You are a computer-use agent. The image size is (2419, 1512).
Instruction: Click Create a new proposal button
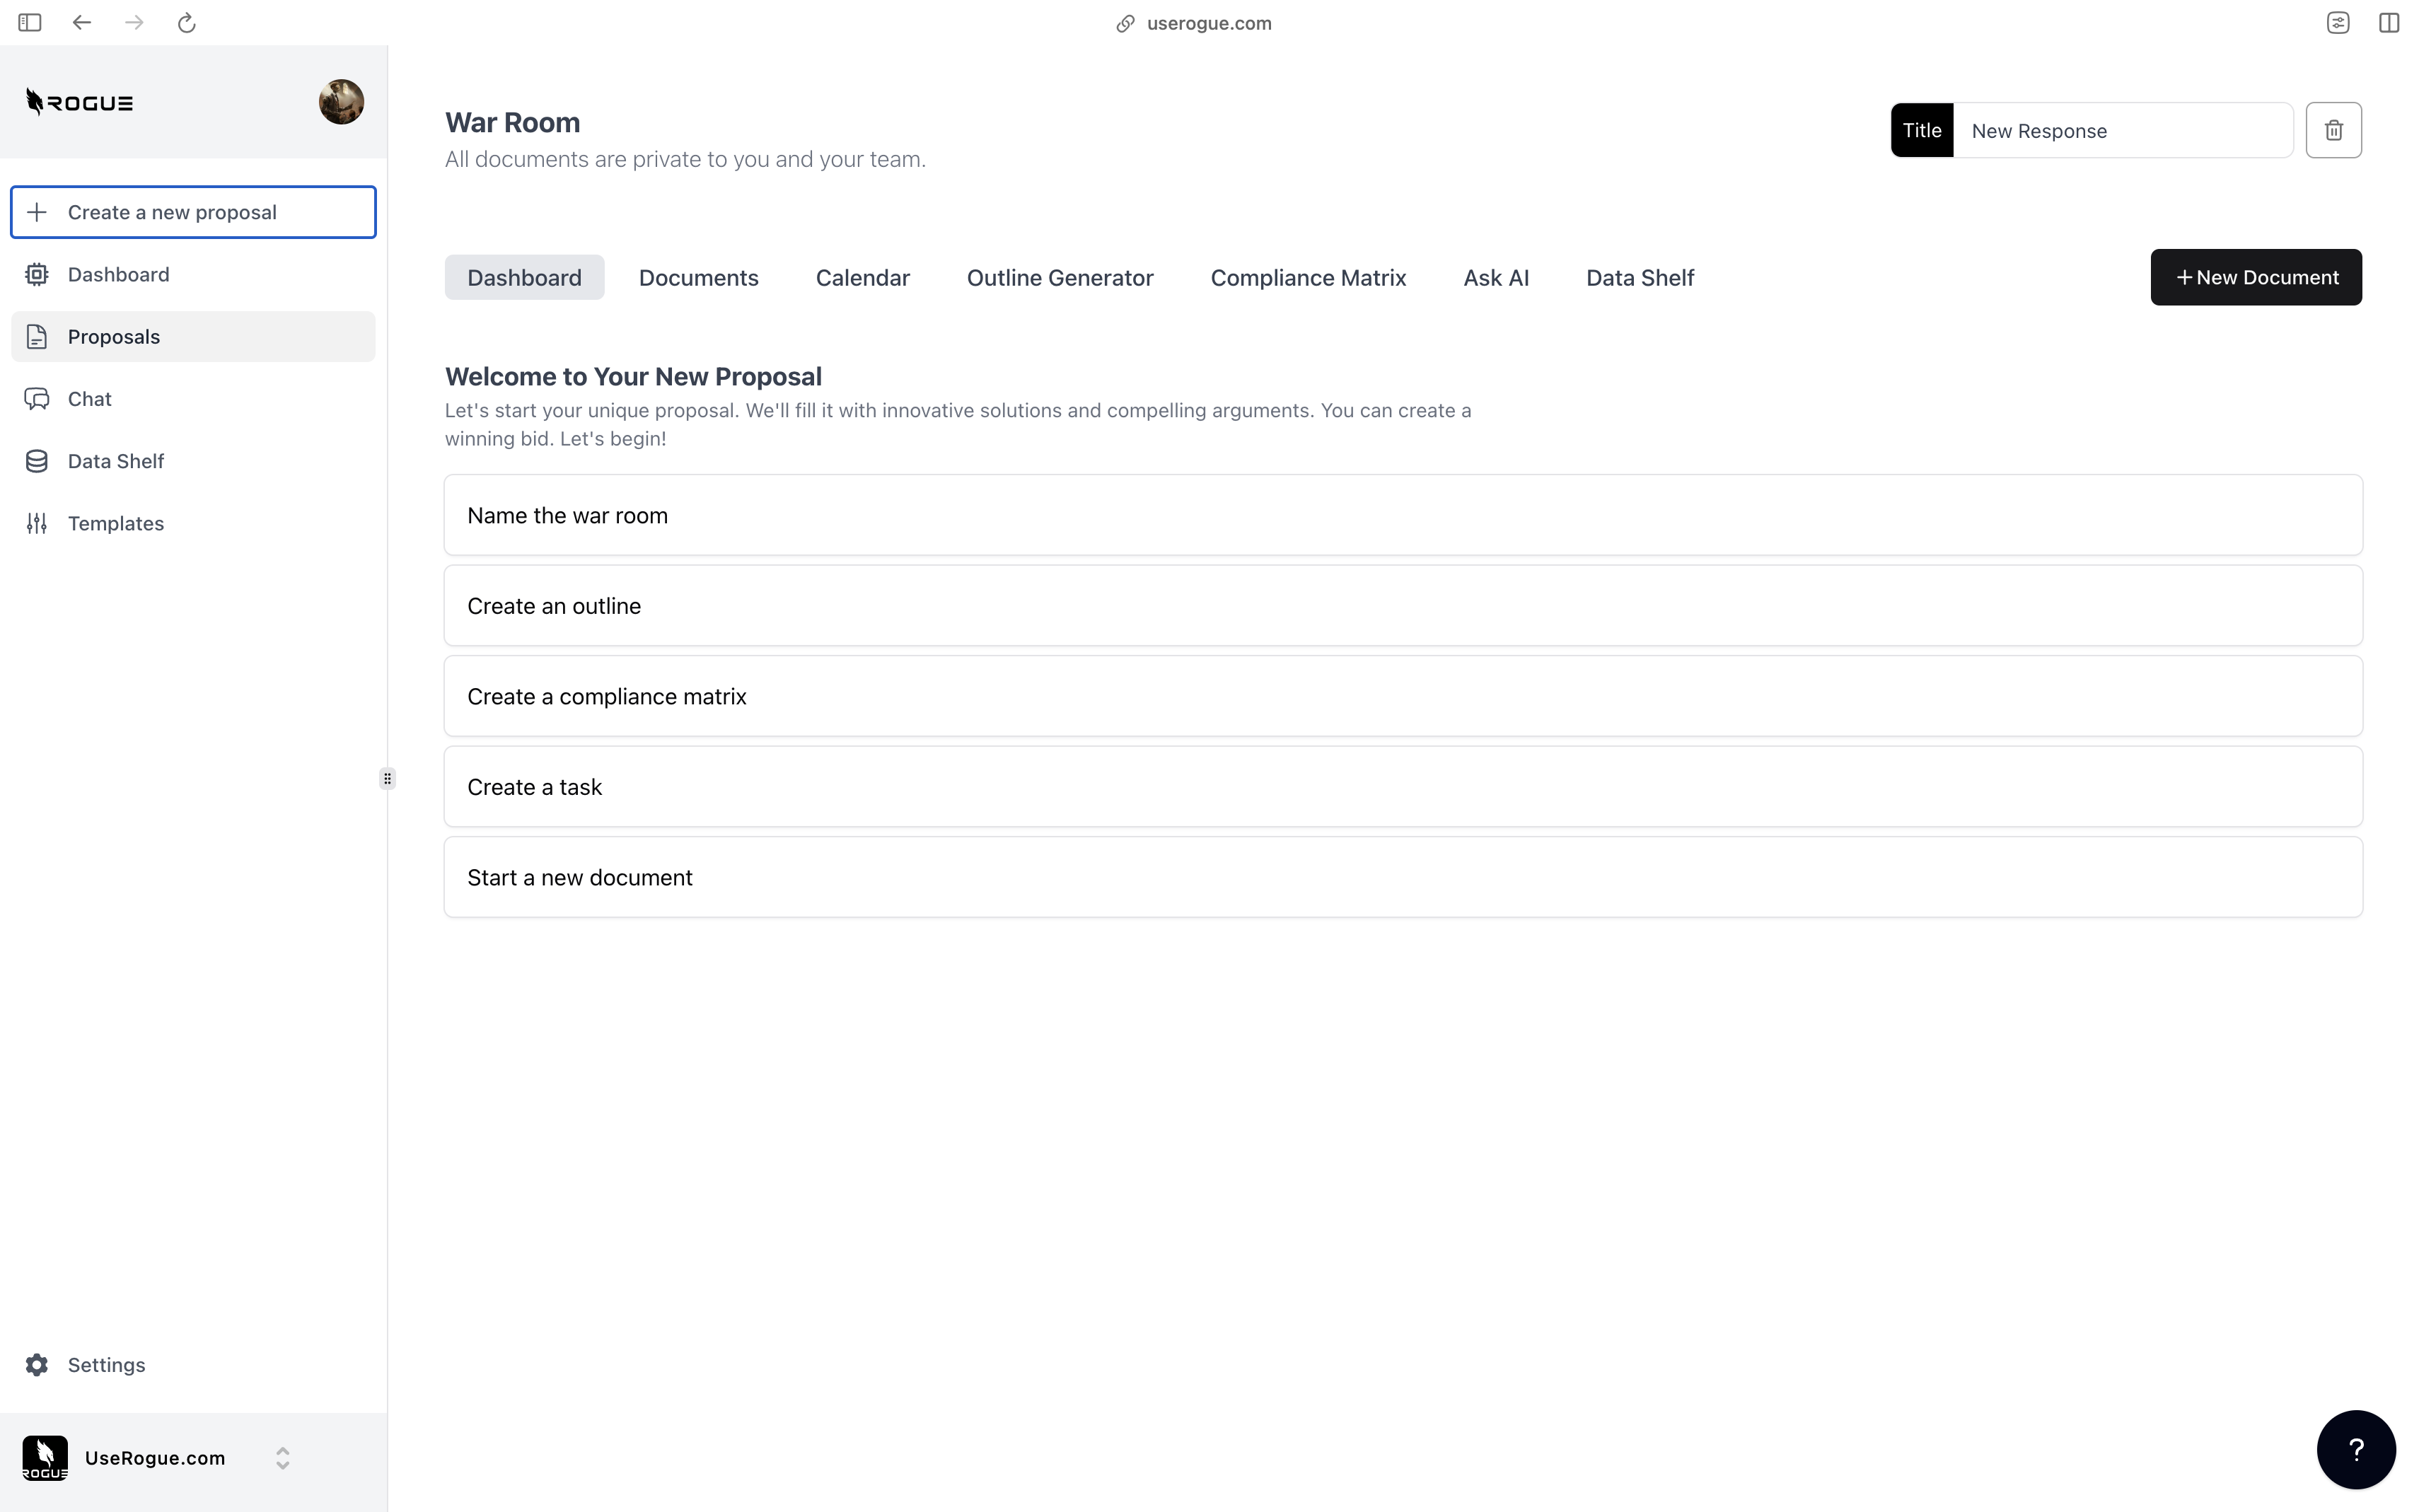[x=193, y=212]
